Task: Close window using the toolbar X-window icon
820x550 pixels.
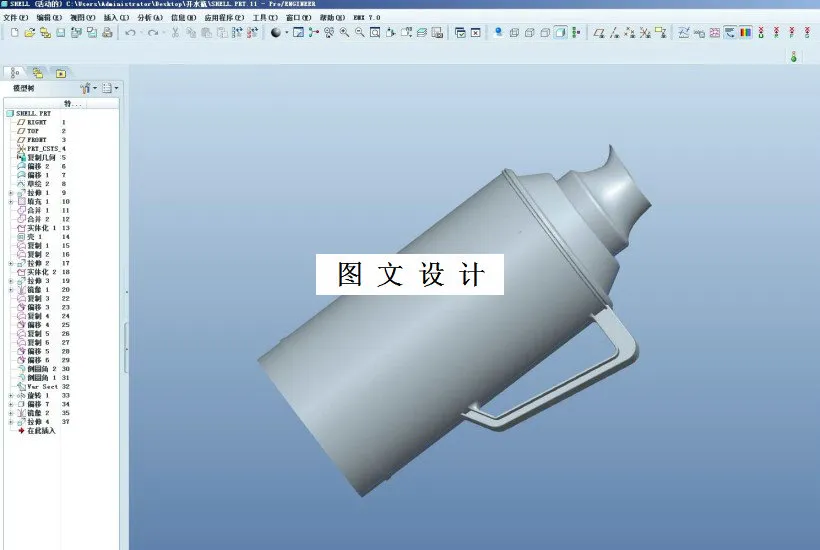Action: pos(475,32)
